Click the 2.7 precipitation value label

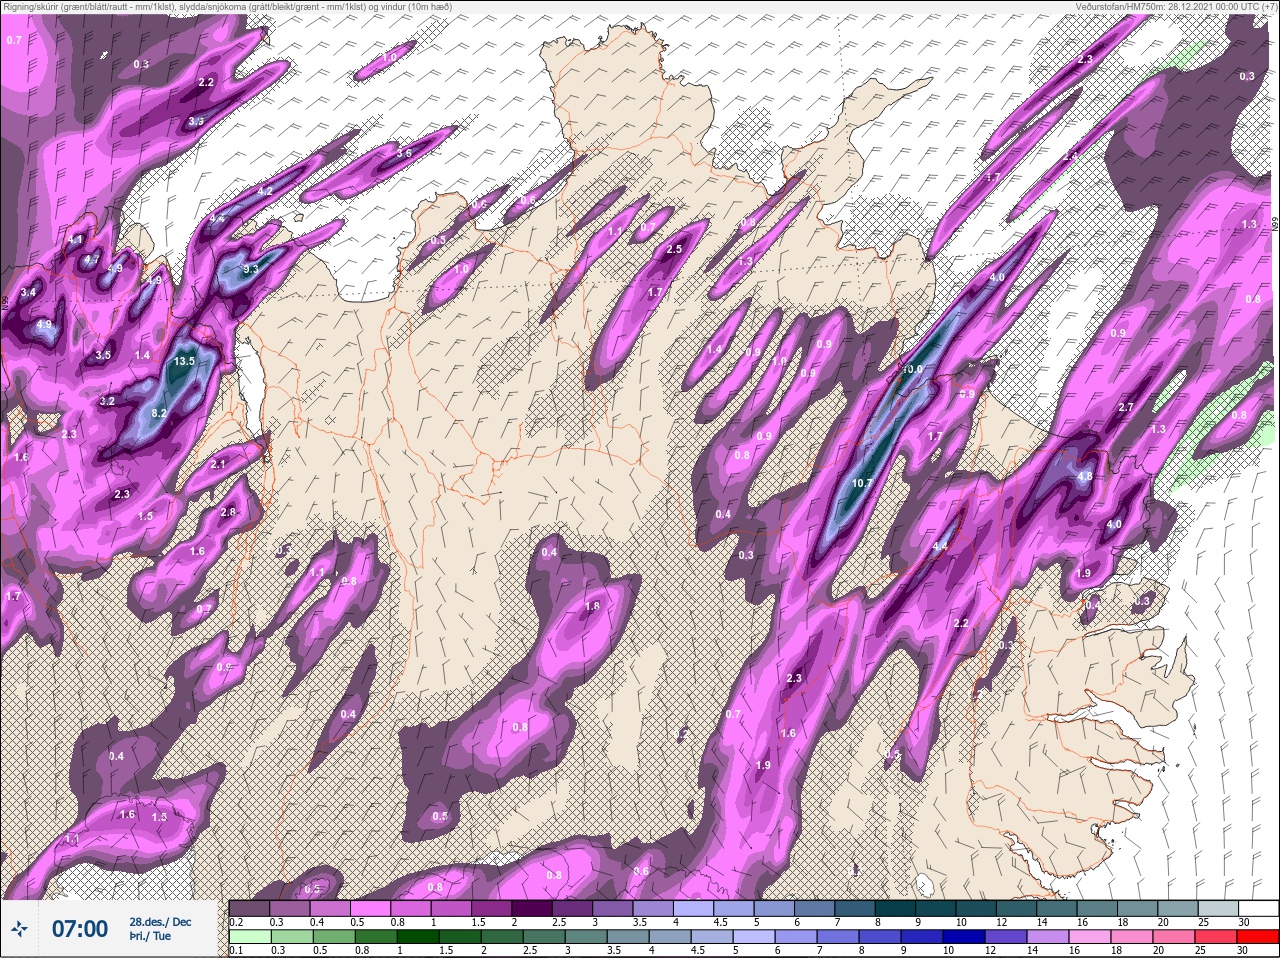pos(1126,407)
